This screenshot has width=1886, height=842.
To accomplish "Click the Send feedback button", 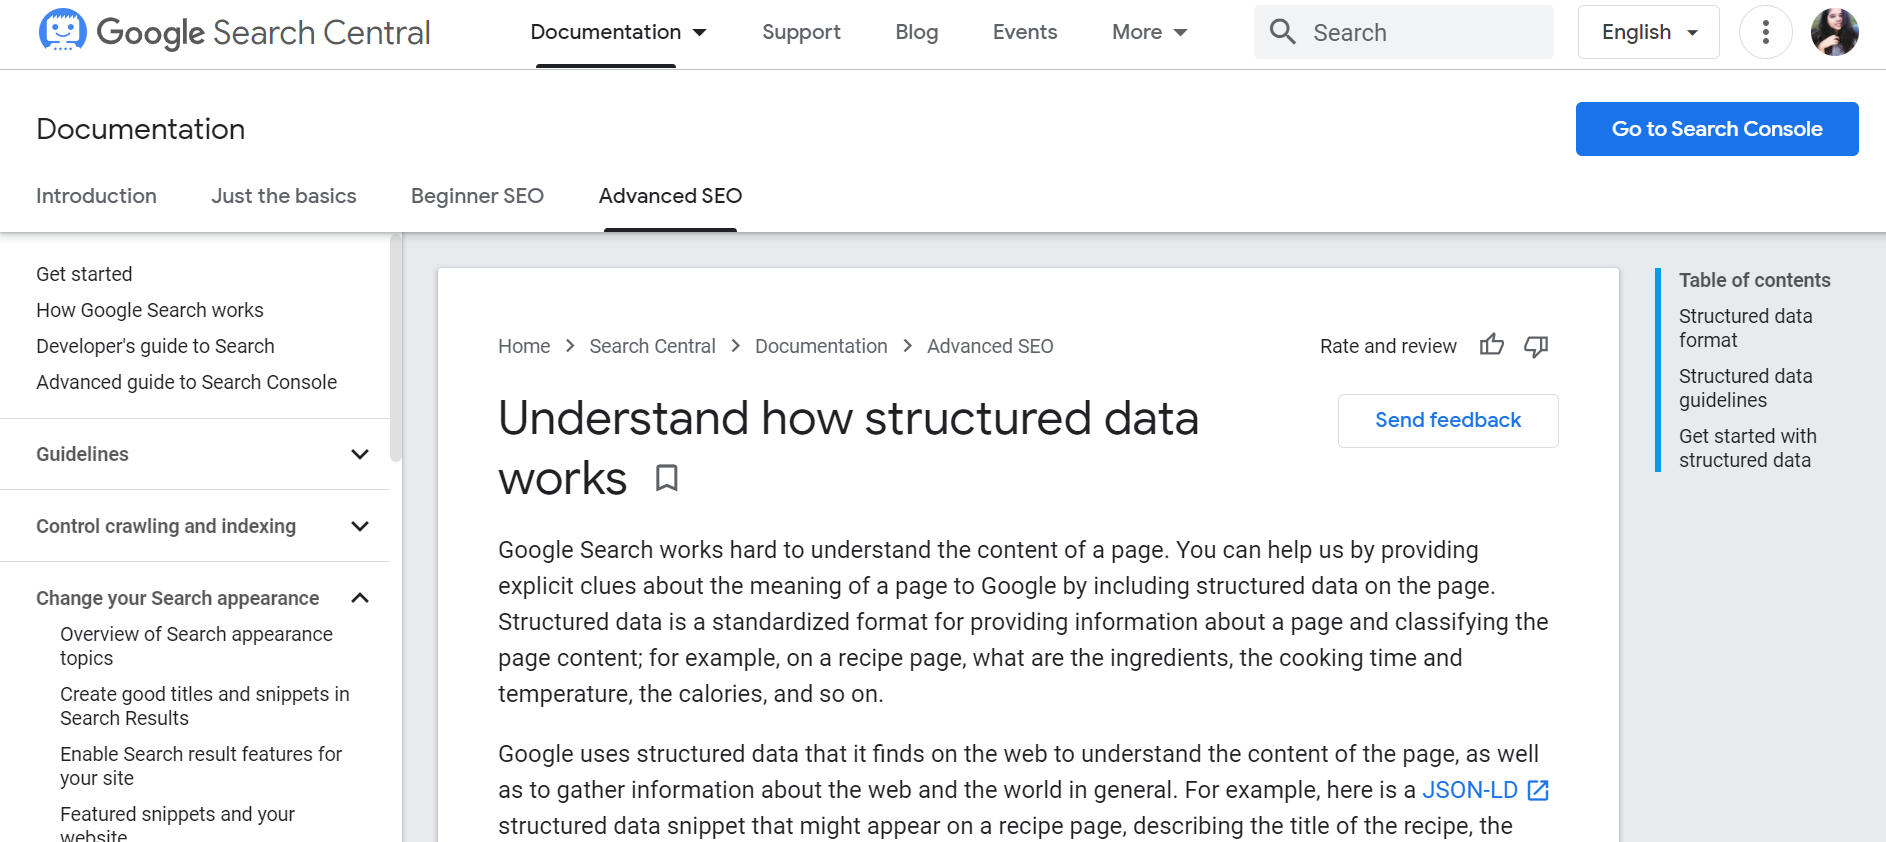I will point(1448,421).
